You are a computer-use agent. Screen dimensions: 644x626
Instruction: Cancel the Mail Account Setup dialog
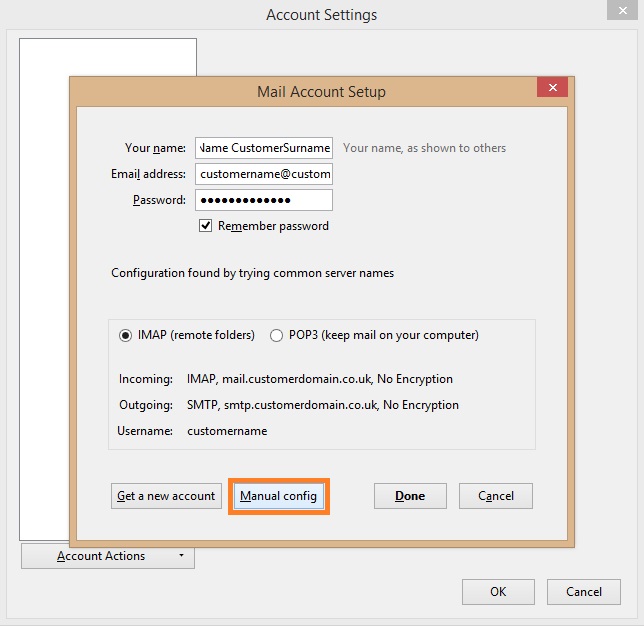click(x=496, y=496)
